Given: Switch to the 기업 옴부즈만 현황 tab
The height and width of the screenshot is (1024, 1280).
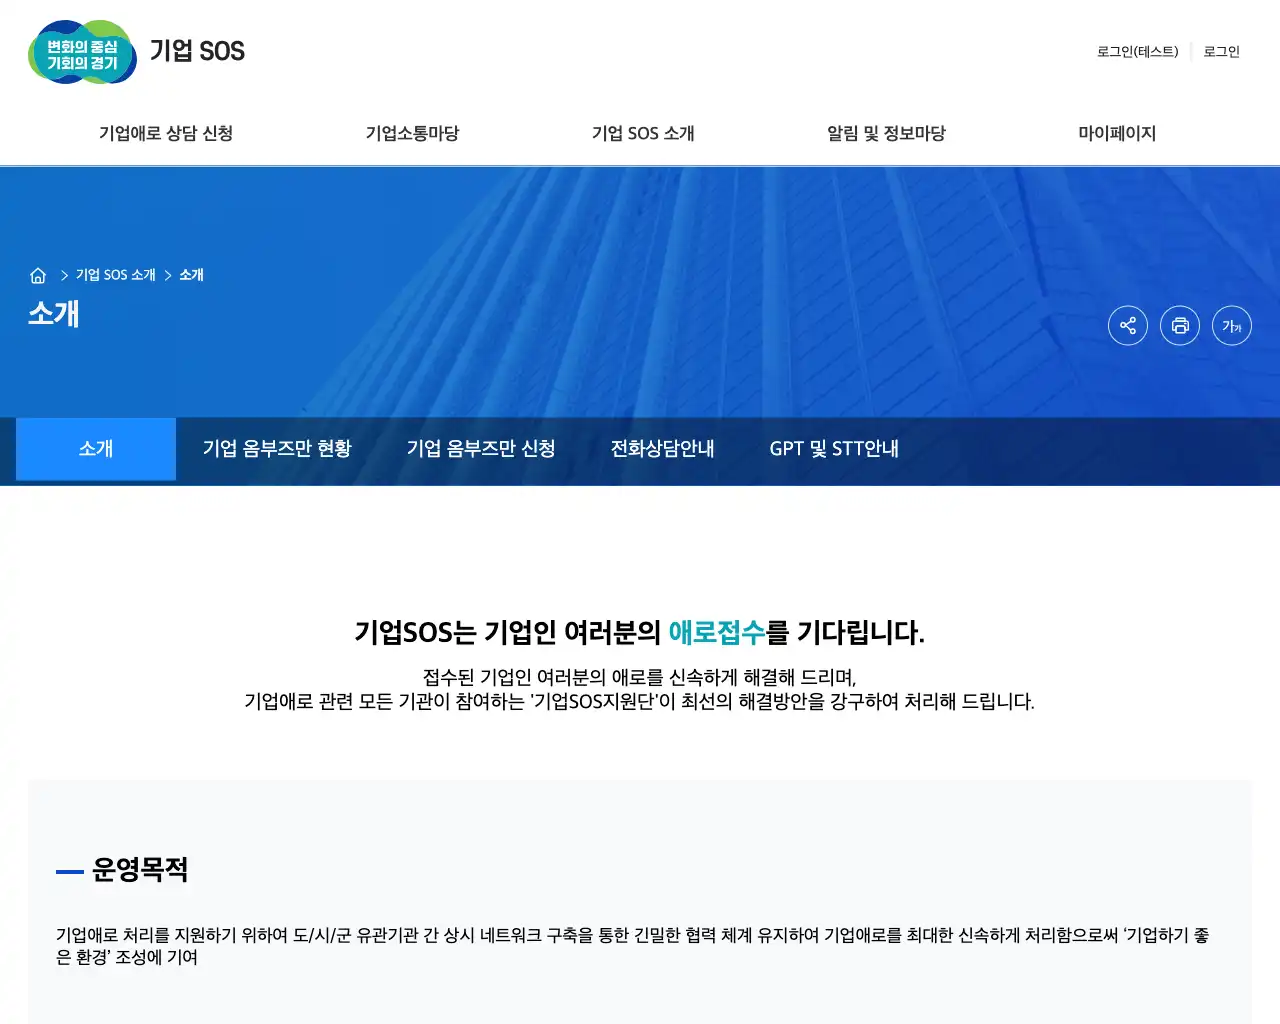Looking at the screenshot, I should (x=277, y=449).
